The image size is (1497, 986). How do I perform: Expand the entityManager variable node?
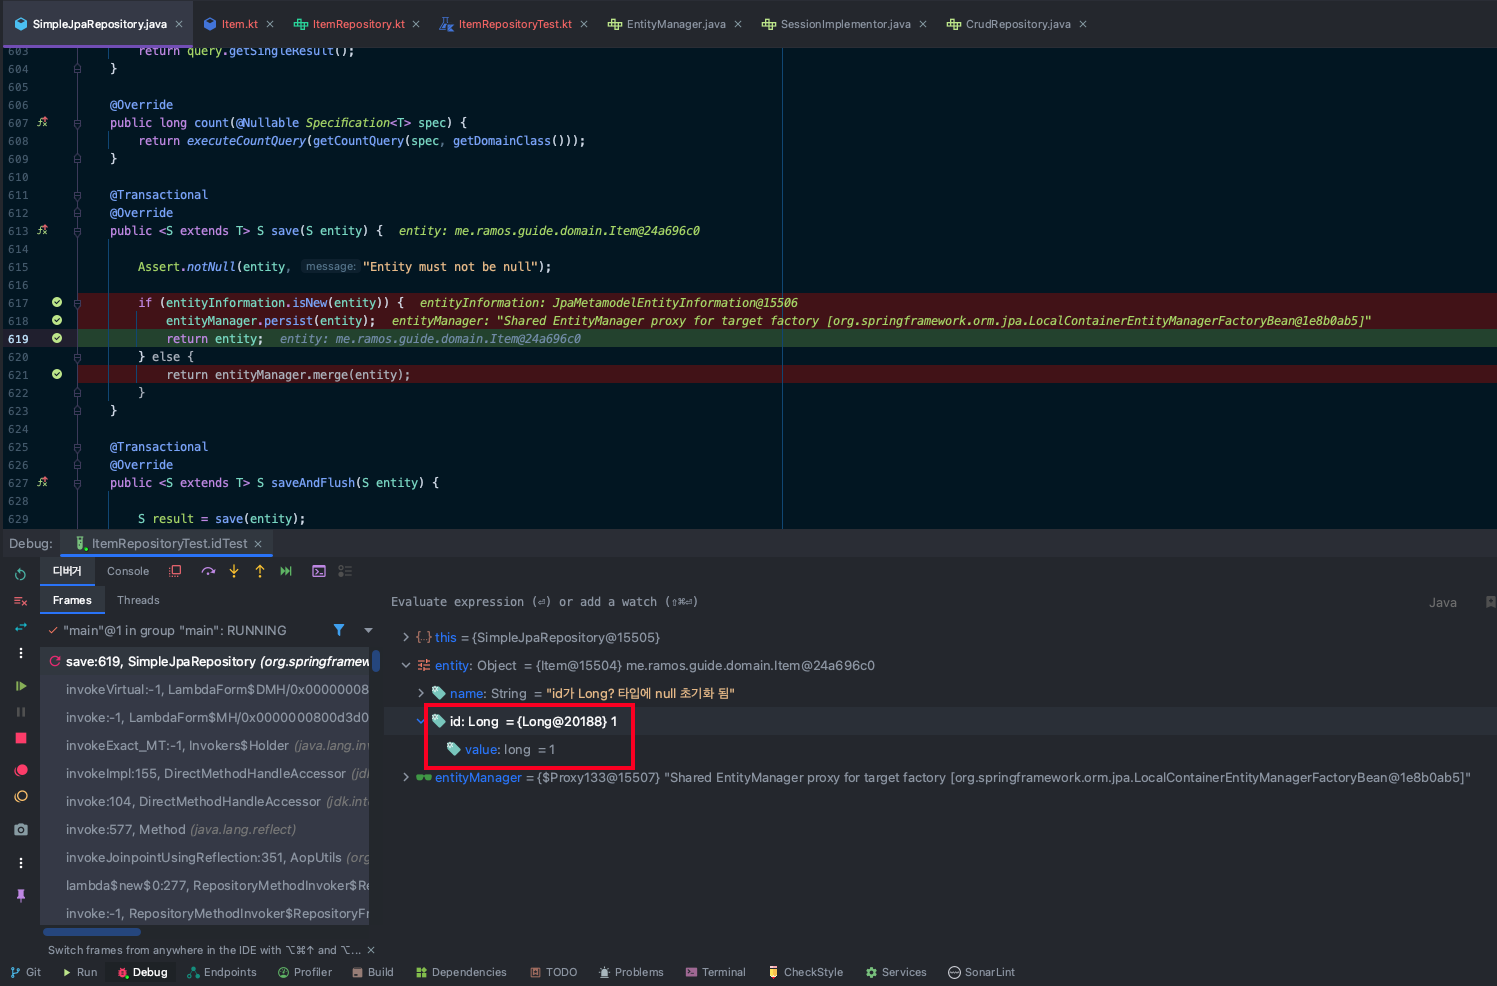[x=406, y=777]
